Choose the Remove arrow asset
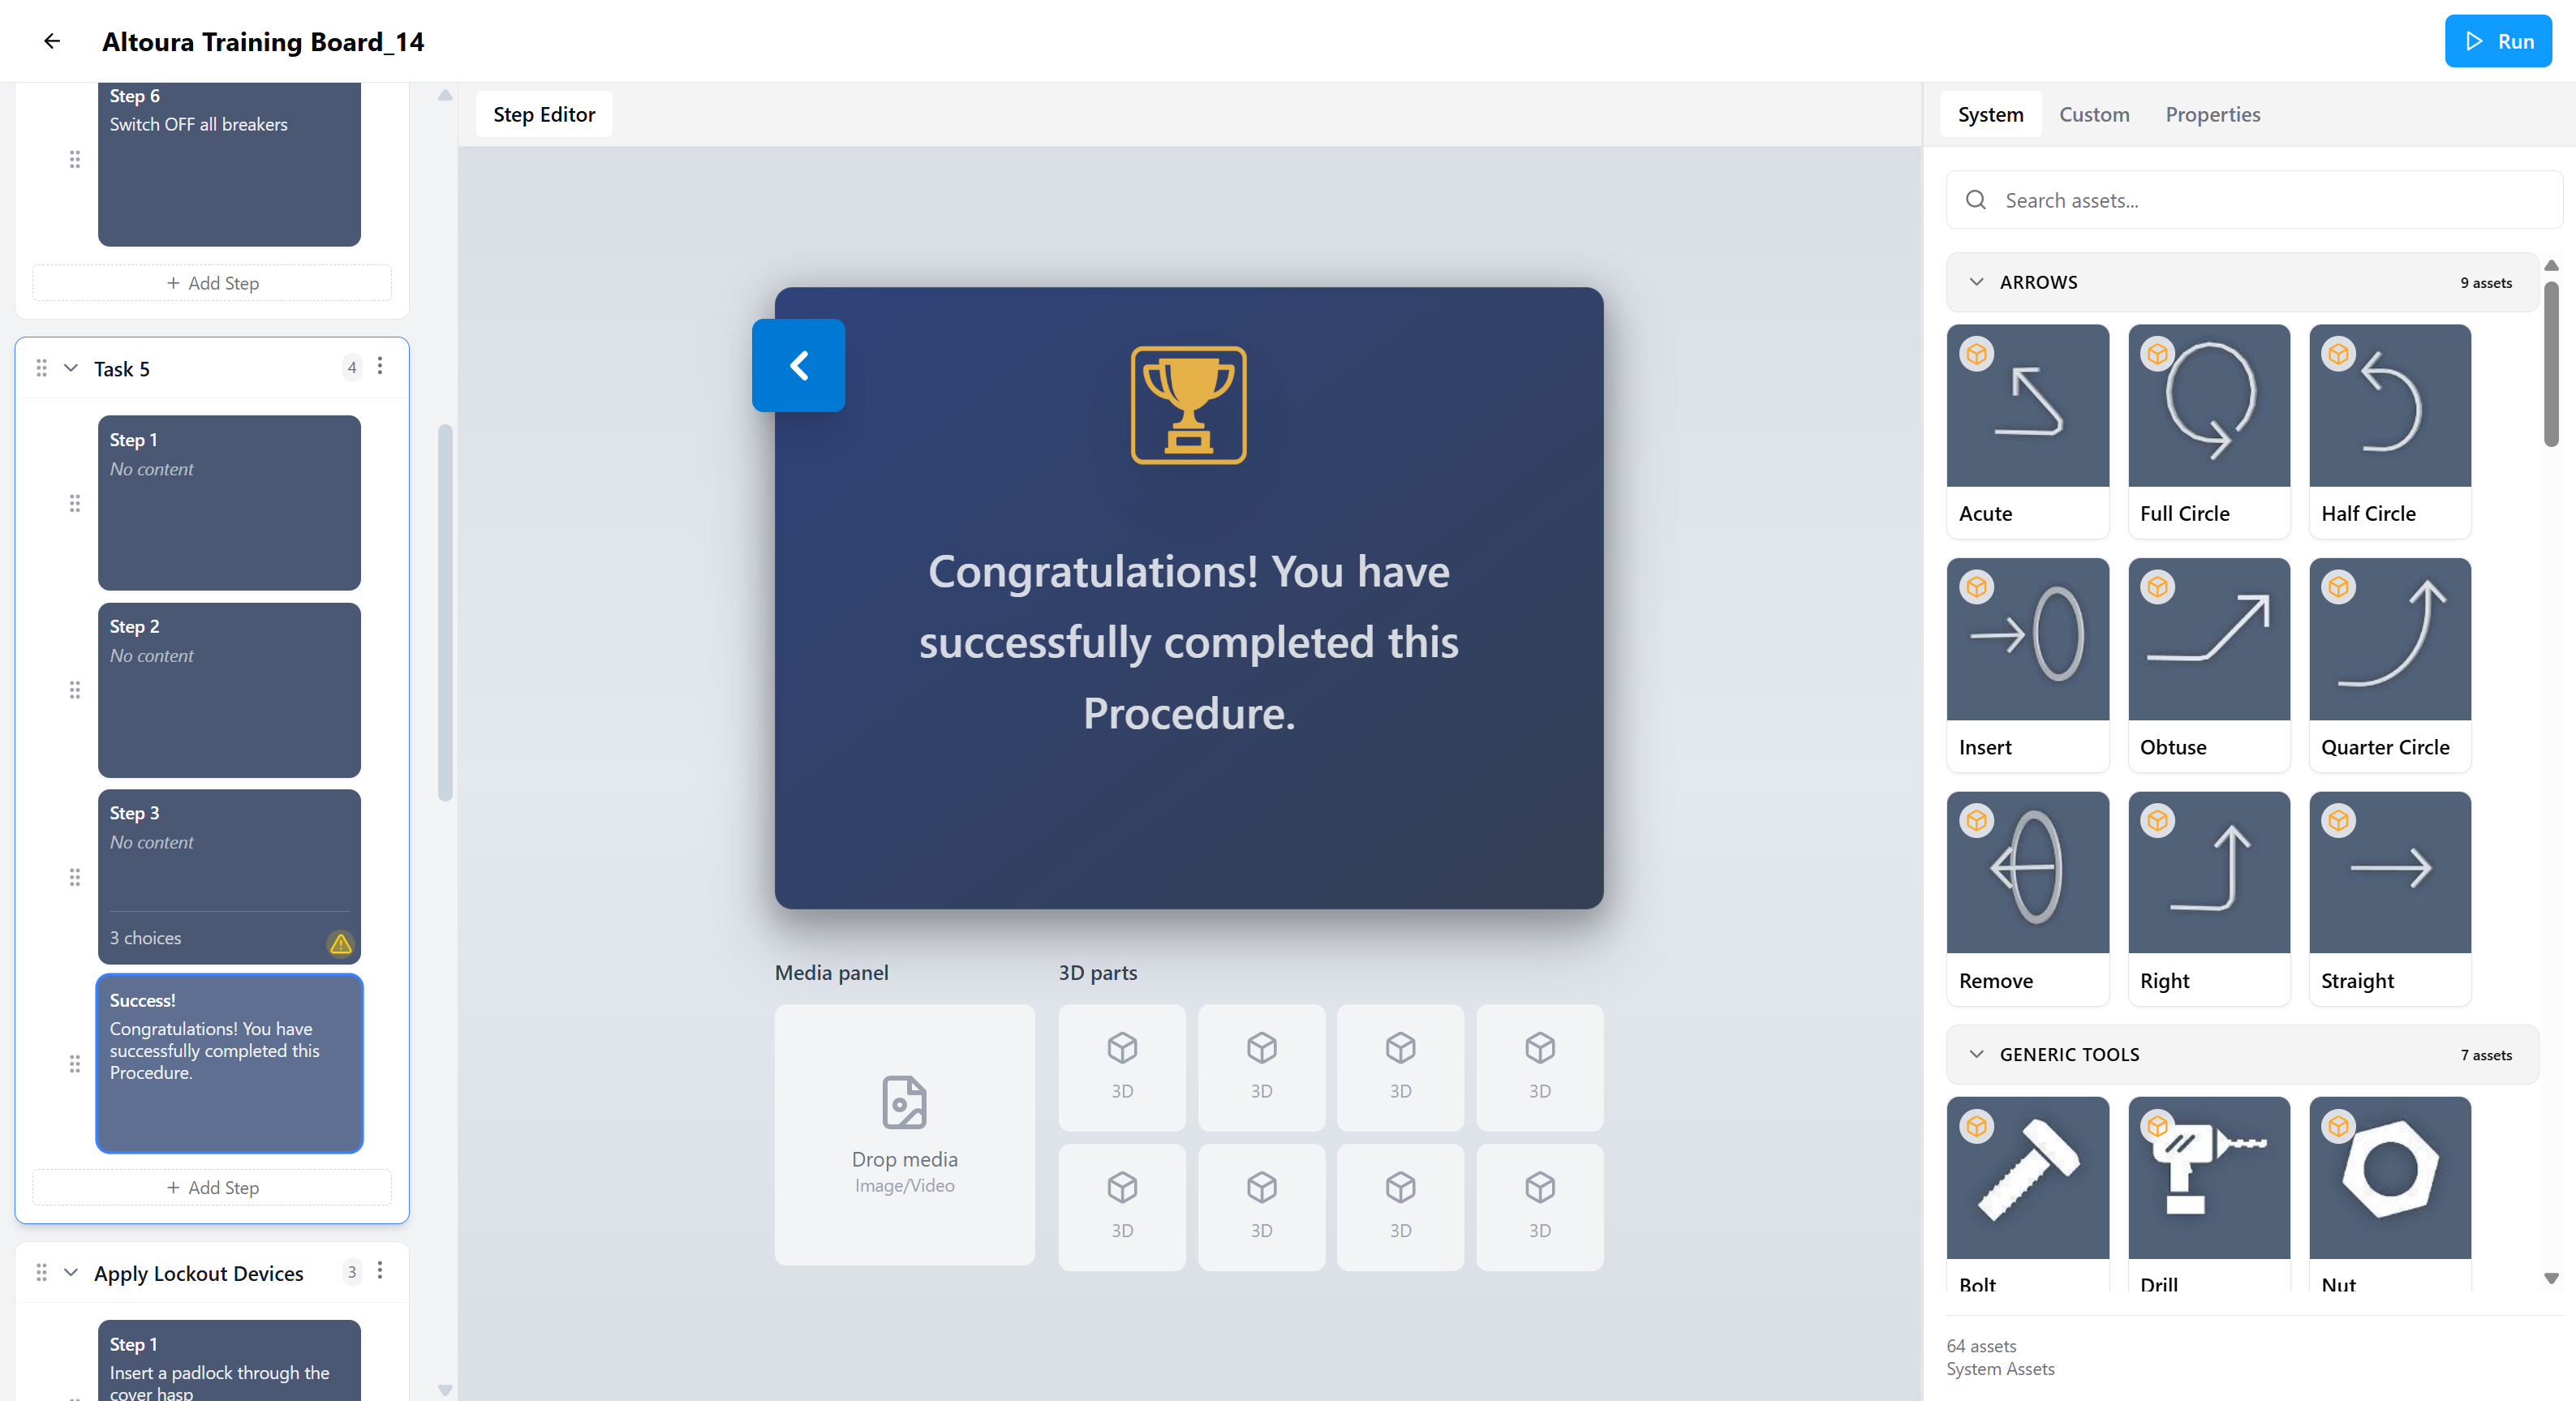2576x1401 pixels. [x=2027, y=898]
